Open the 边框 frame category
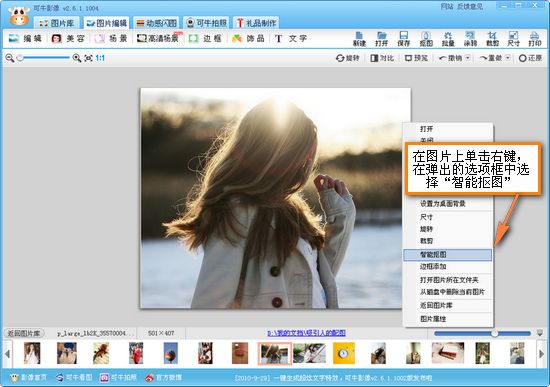The height and width of the screenshot is (387, 550). (205, 38)
